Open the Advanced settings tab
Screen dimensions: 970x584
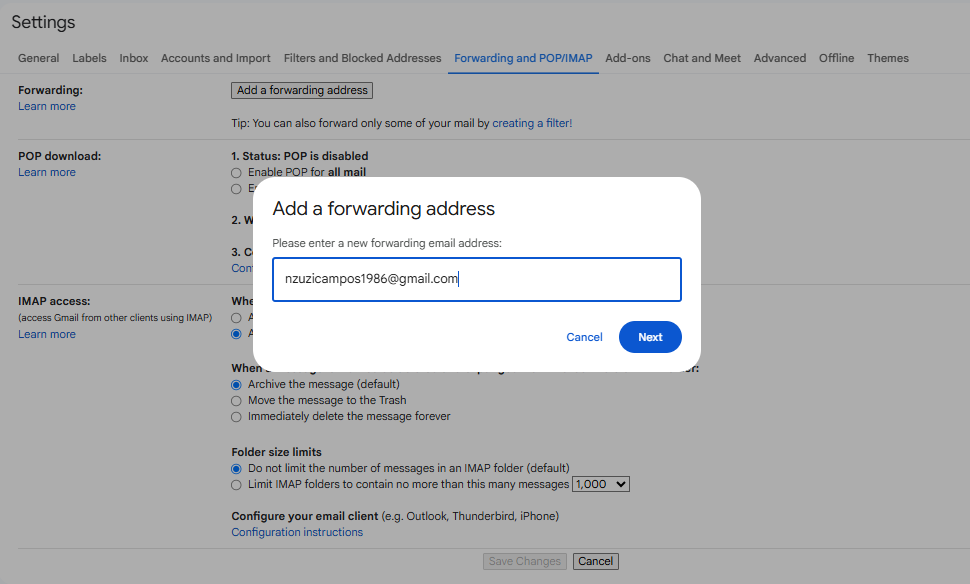tap(779, 58)
